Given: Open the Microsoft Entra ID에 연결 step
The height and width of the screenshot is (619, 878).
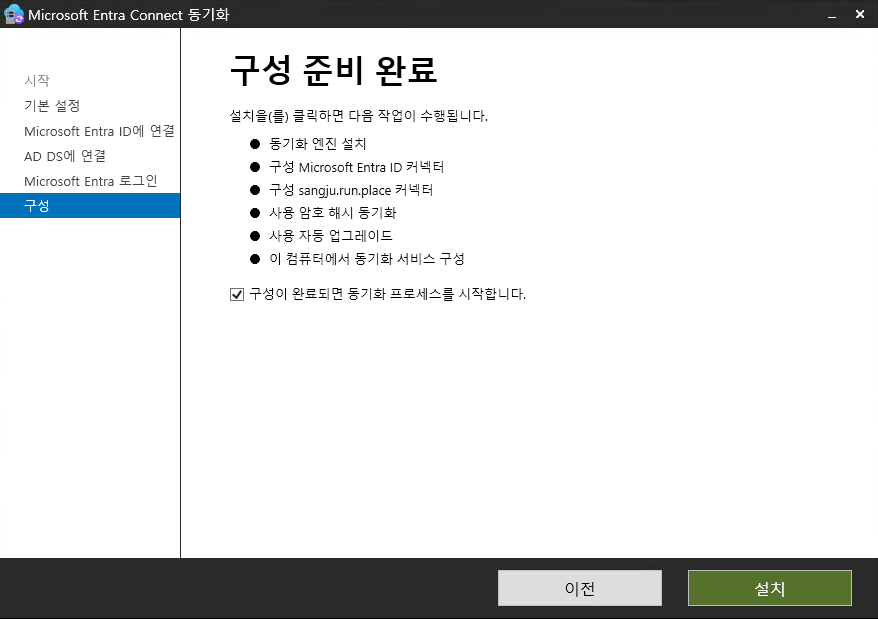Looking at the screenshot, I should coord(99,131).
